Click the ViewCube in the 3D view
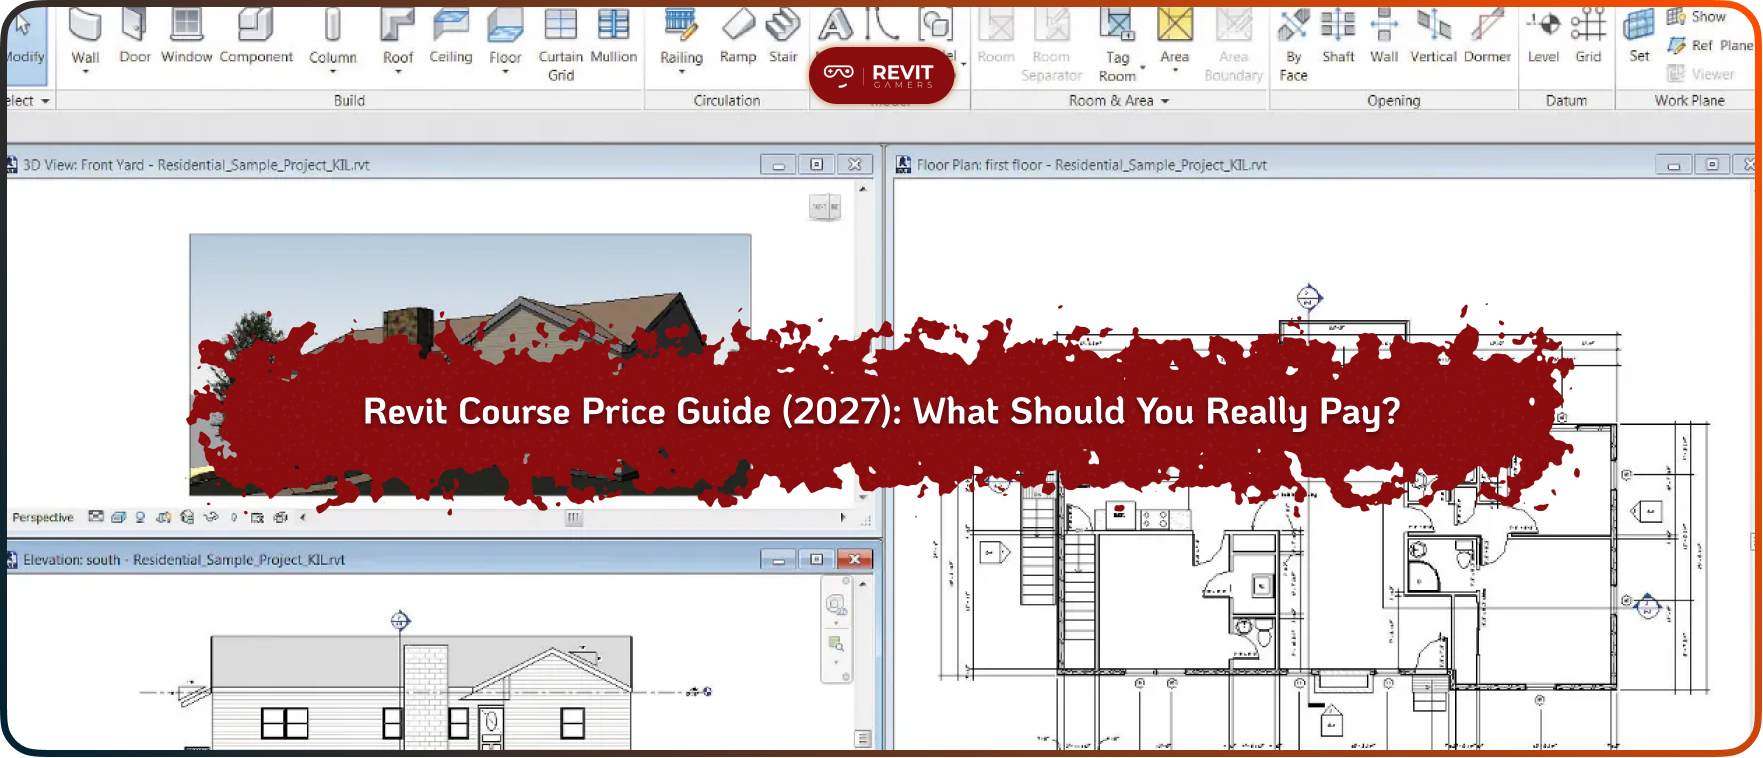The width and height of the screenshot is (1763, 758). (825, 207)
